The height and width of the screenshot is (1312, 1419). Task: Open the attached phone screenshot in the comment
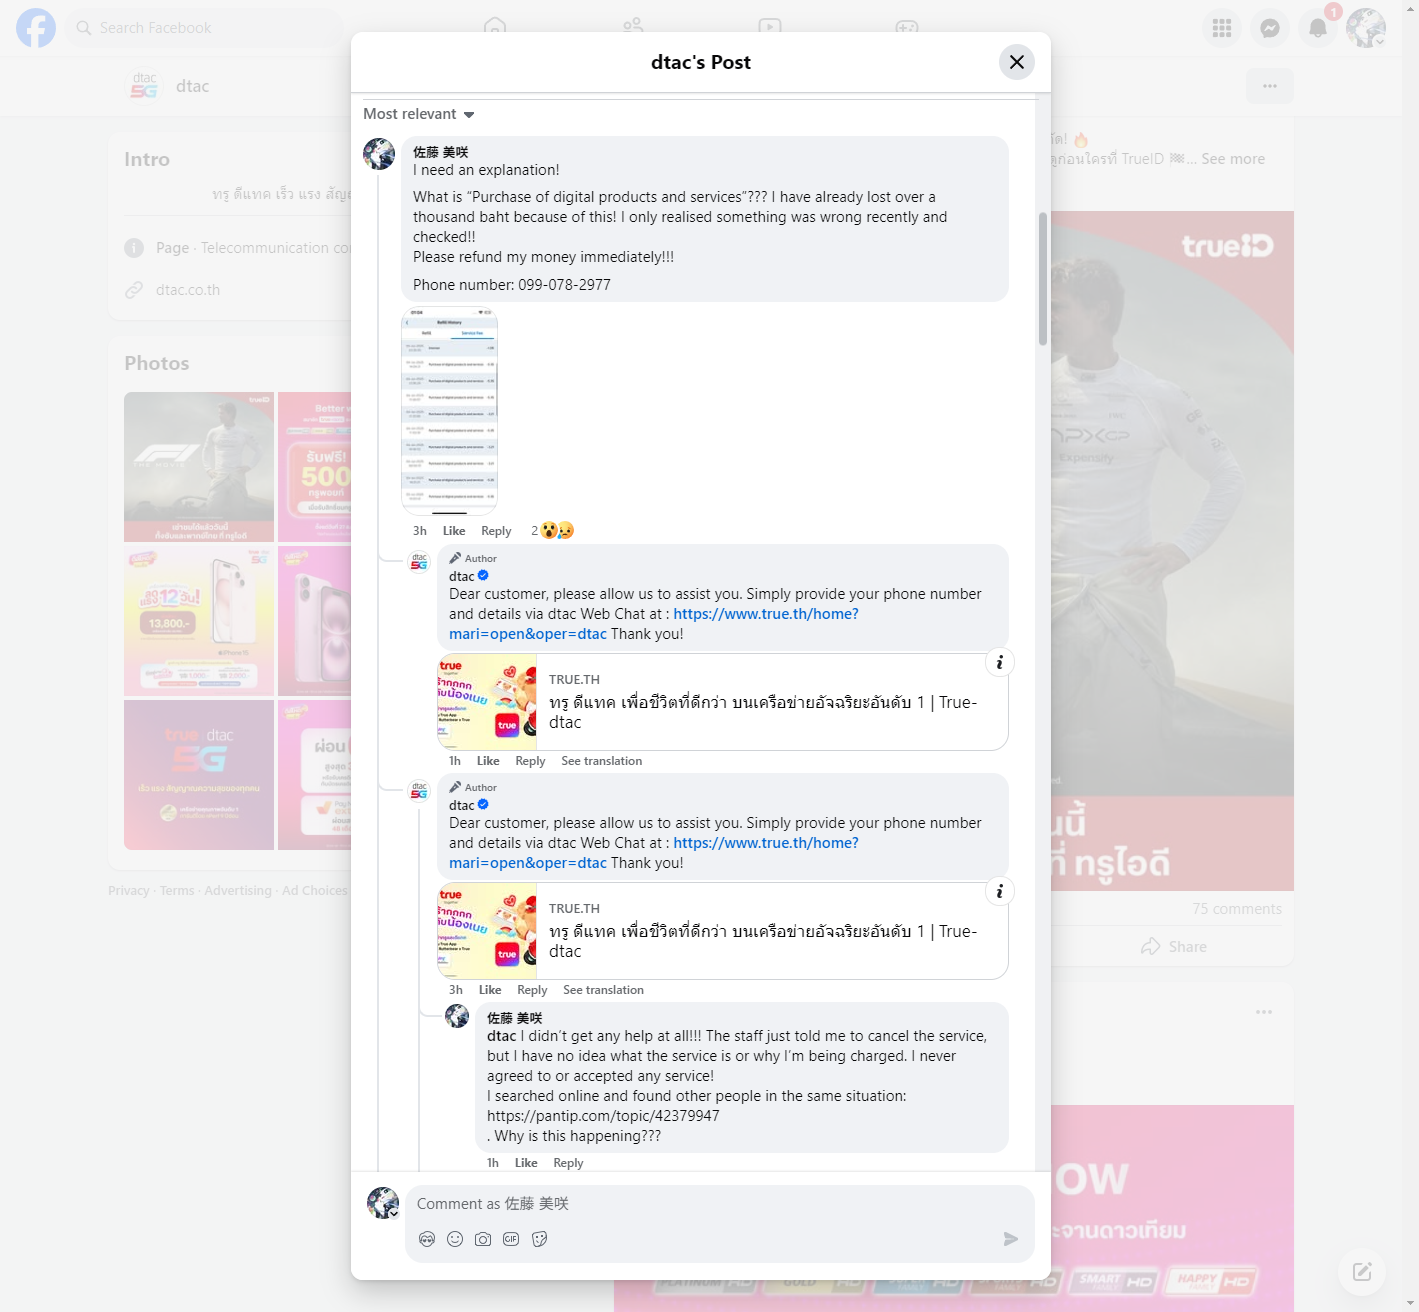tap(449, 411)
